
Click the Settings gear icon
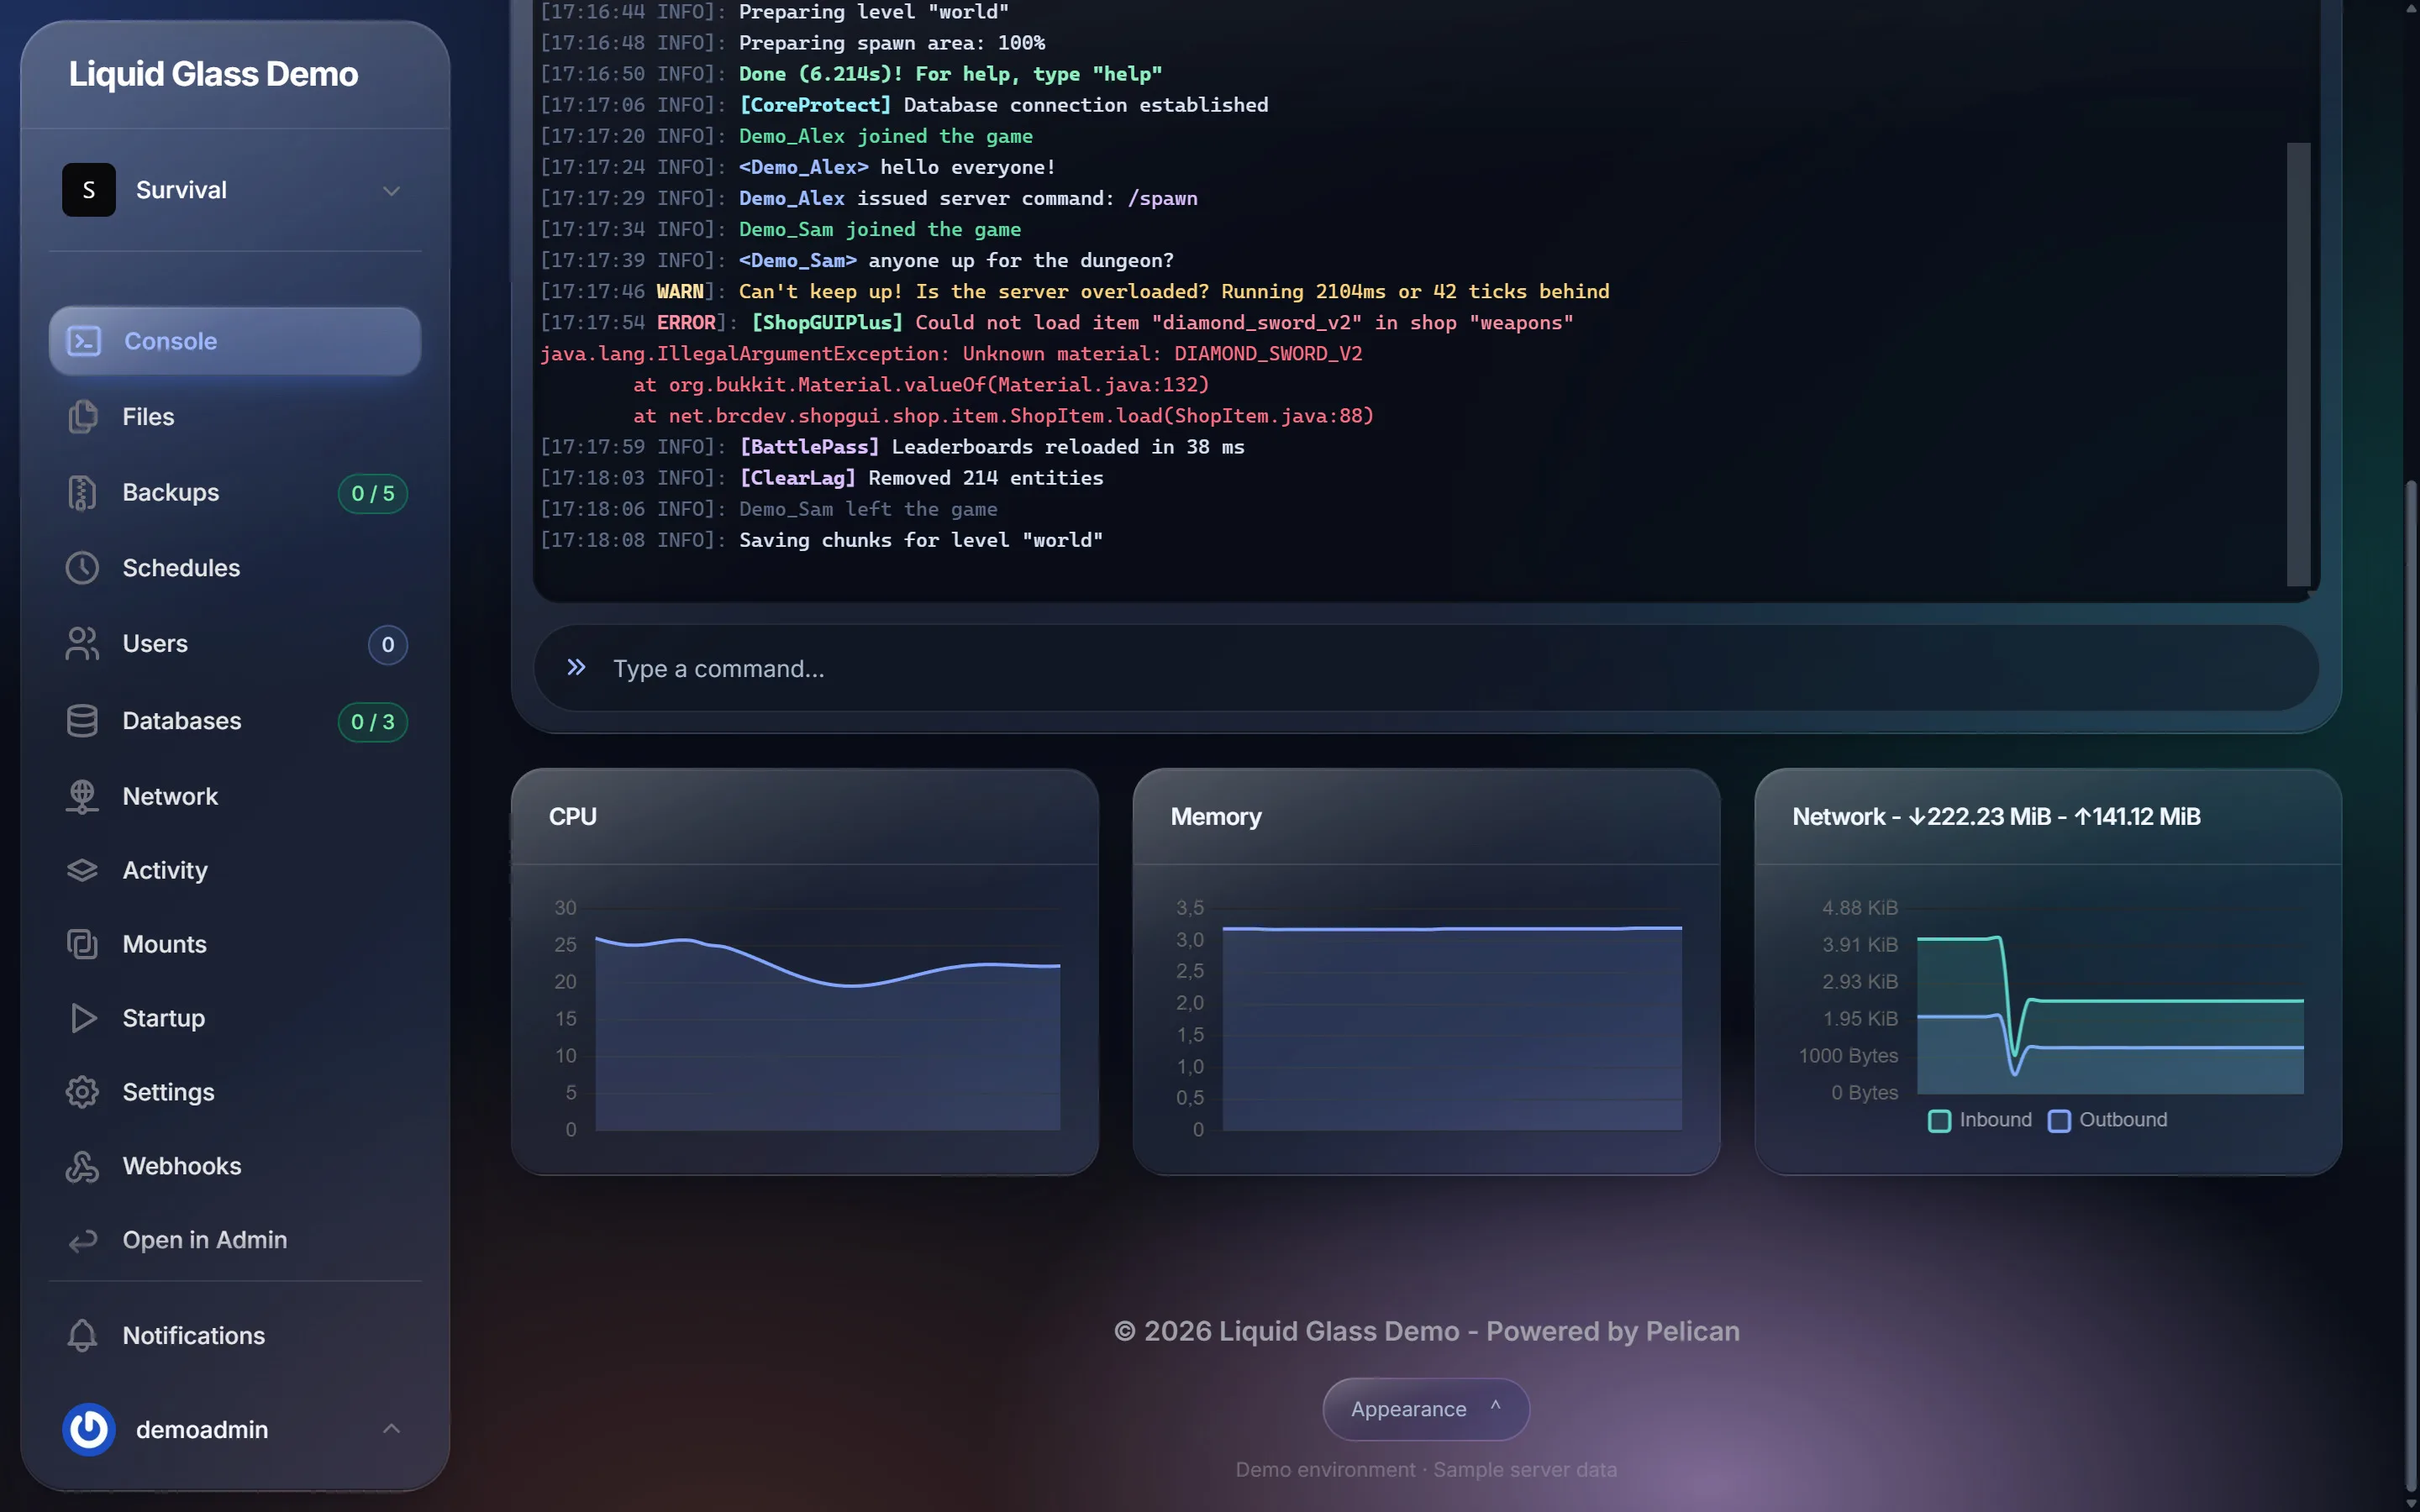[x=82, y=1092]
